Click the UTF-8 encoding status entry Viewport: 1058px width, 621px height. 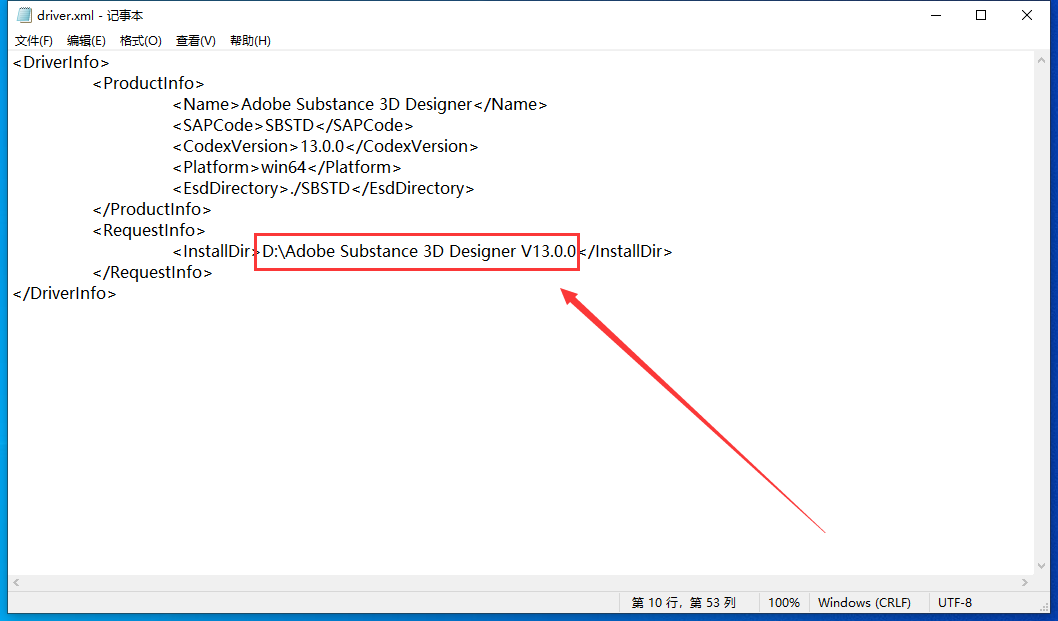pos(955,602)
